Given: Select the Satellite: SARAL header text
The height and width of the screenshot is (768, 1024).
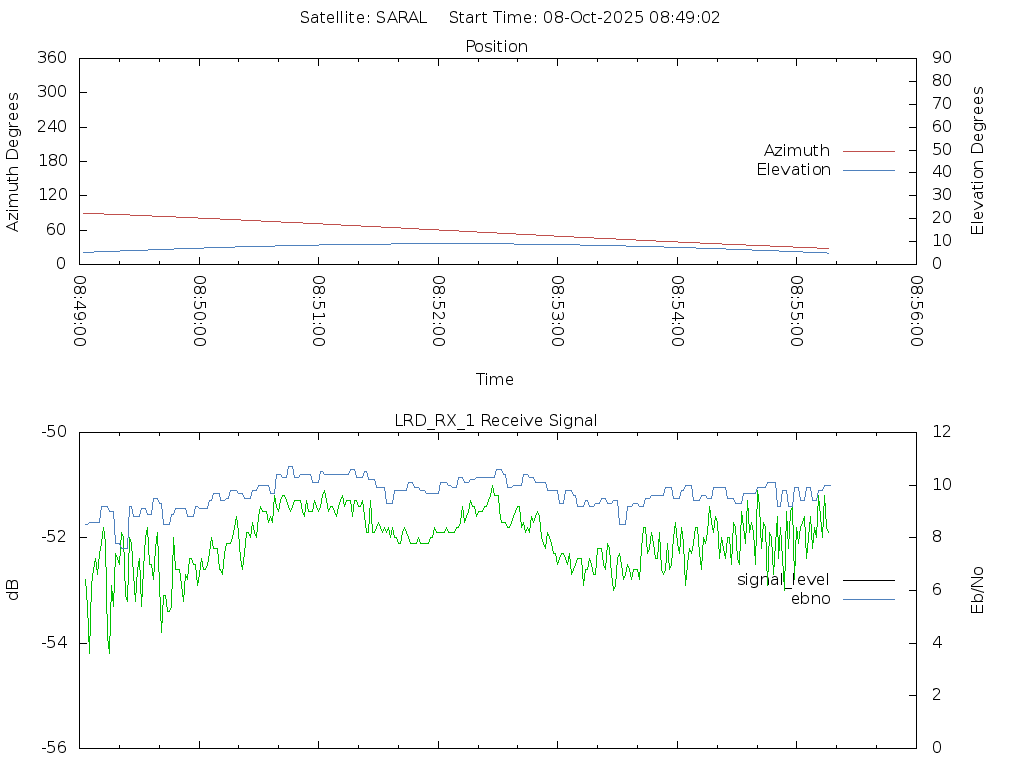Looking at the screenshot, I should coord(363,18).
